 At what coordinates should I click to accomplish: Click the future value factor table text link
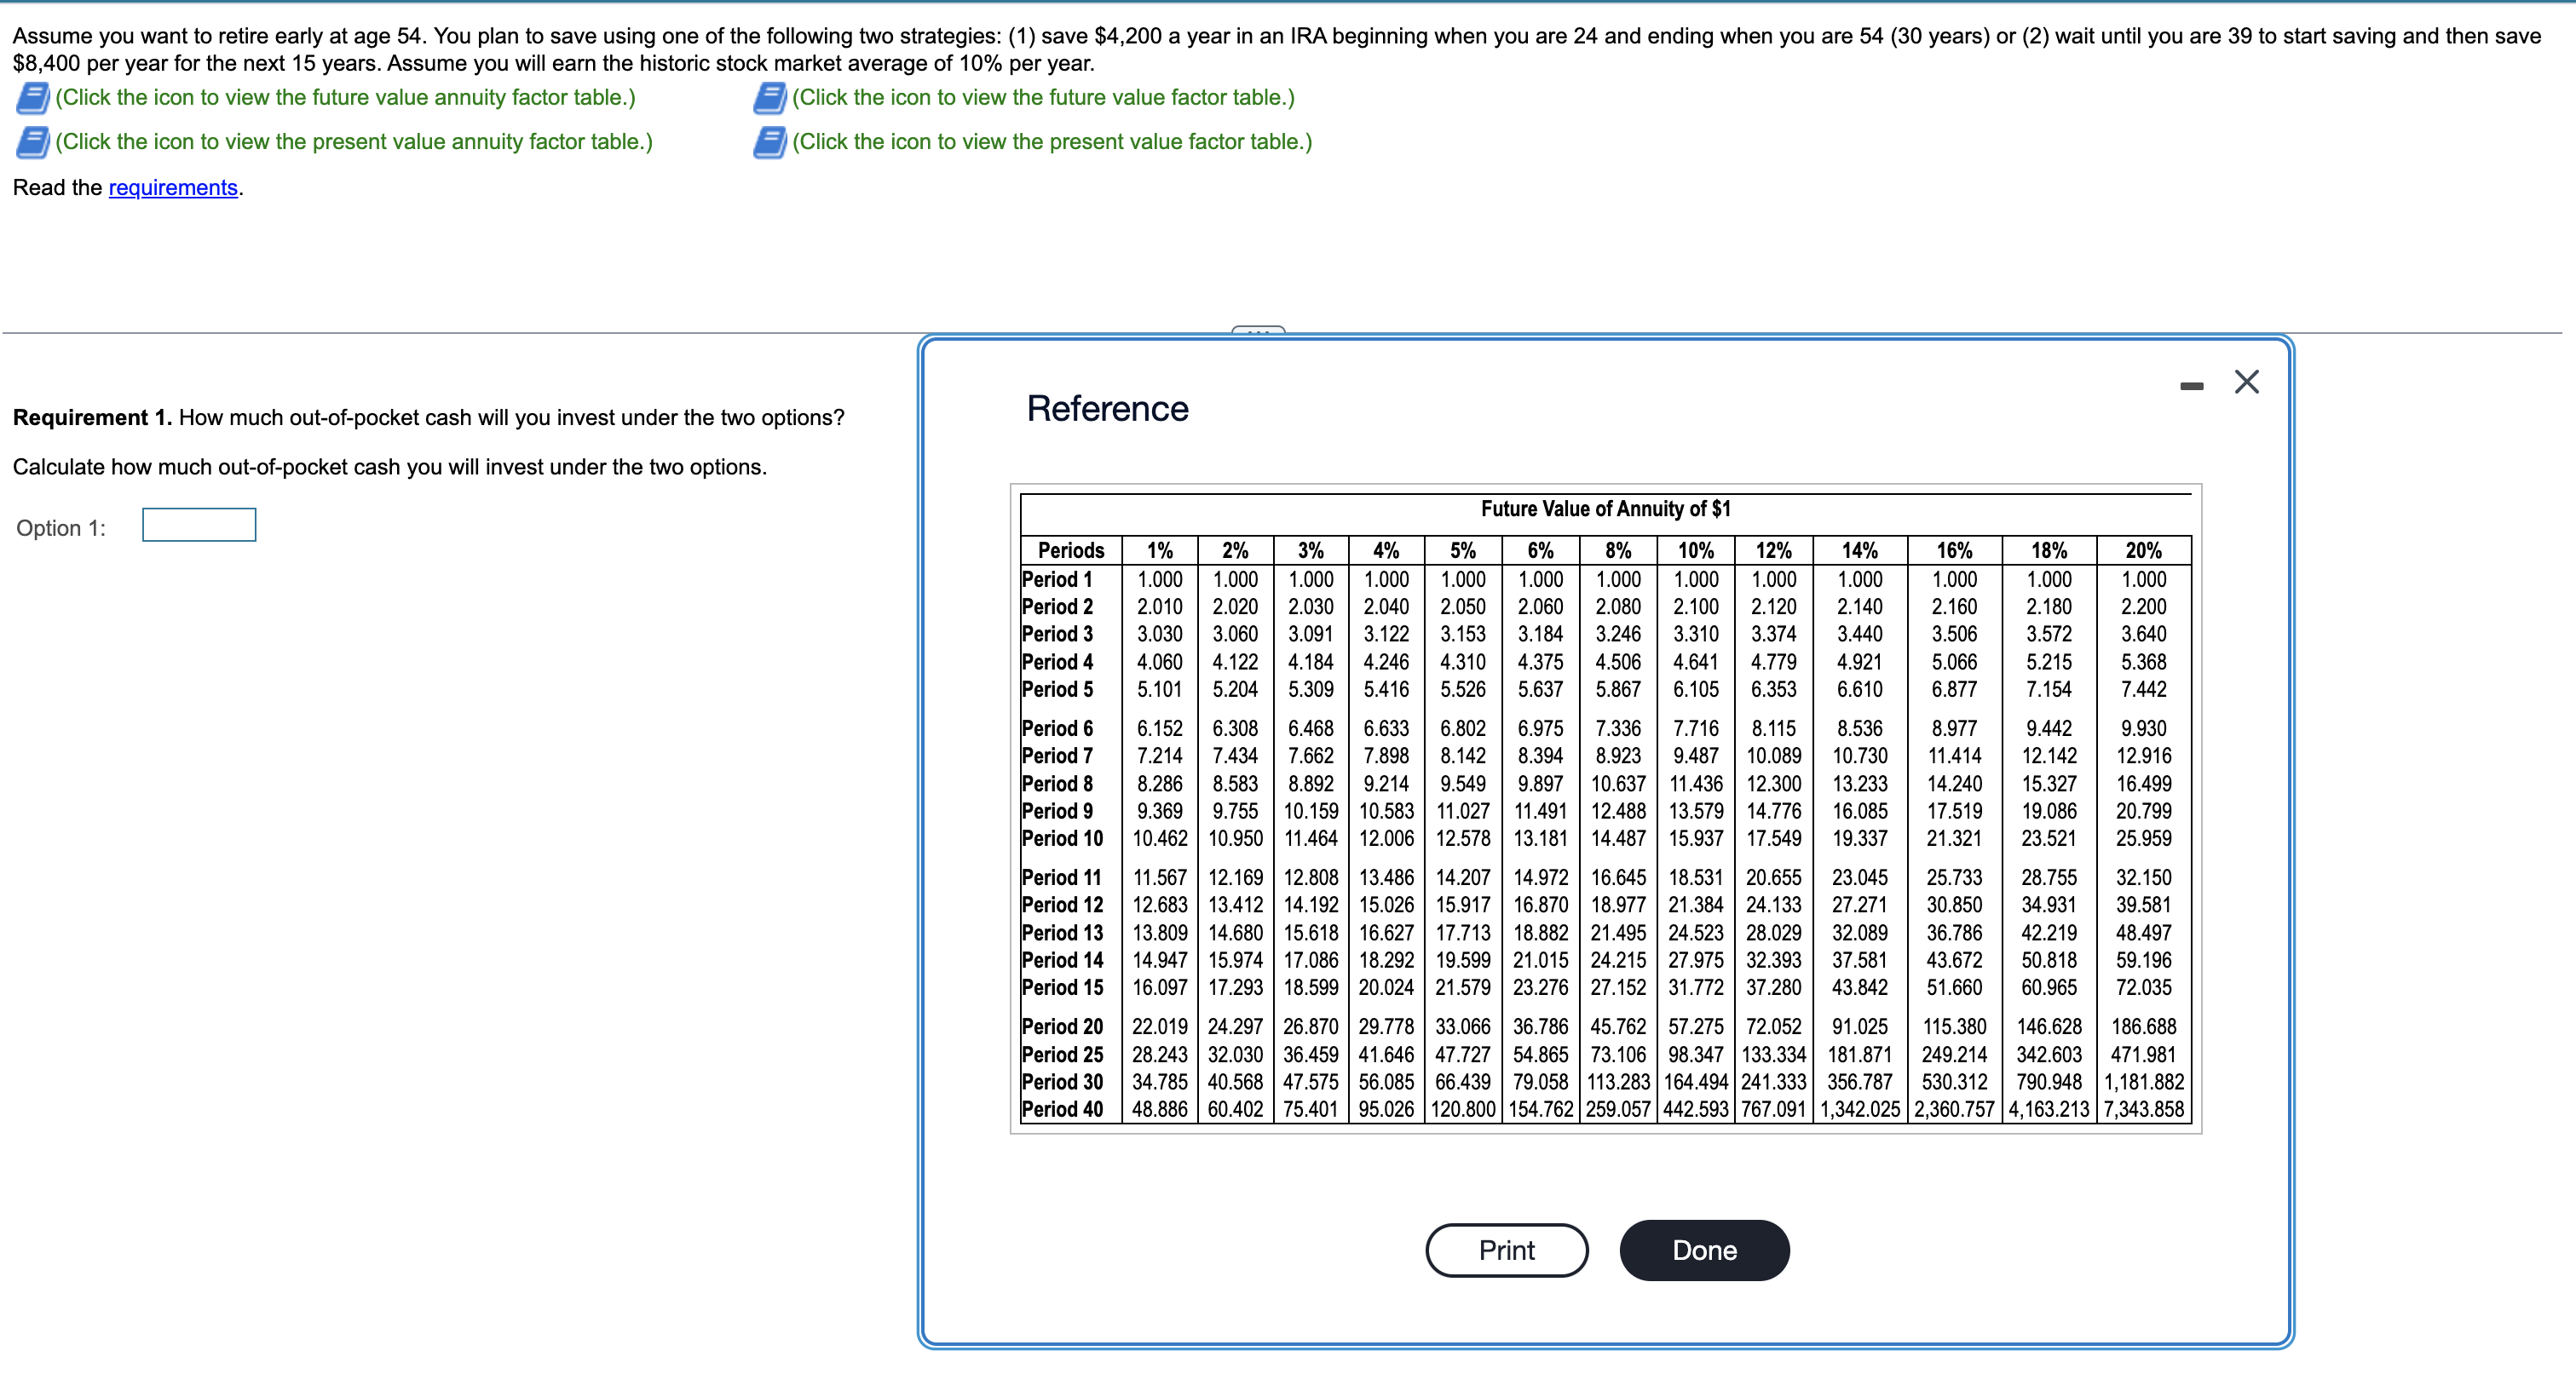click(x=1043, y=98)
